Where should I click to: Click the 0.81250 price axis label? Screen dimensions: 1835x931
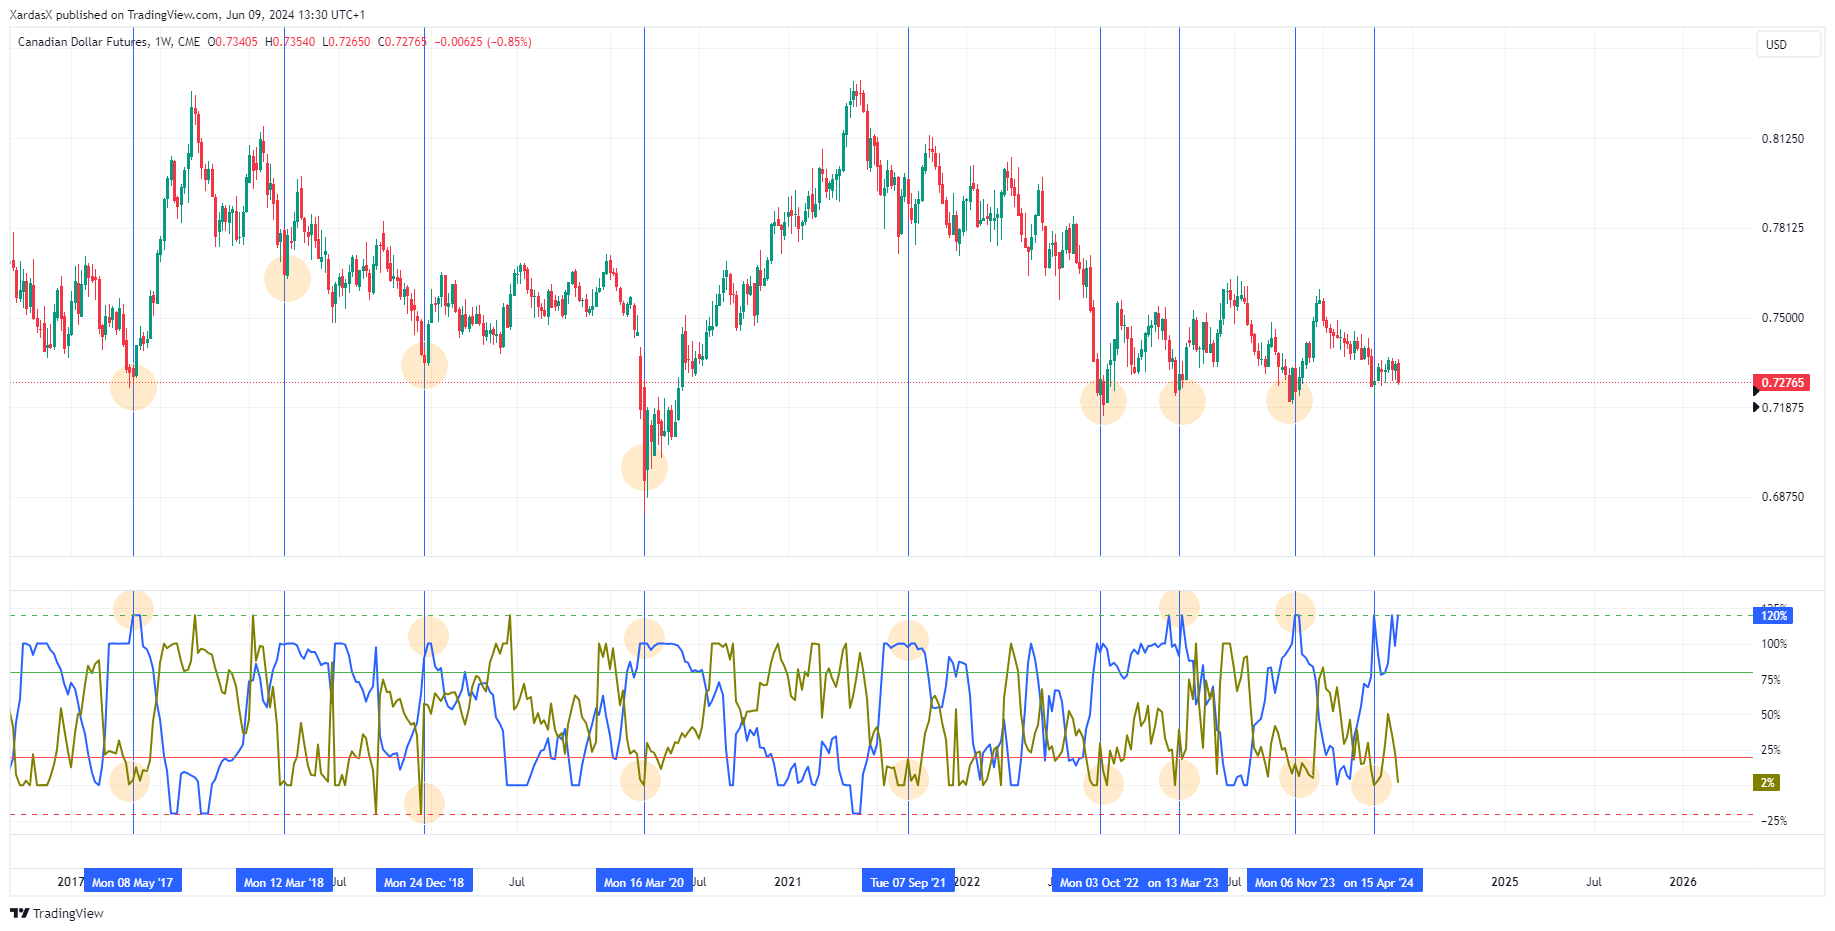[1782, 139]
